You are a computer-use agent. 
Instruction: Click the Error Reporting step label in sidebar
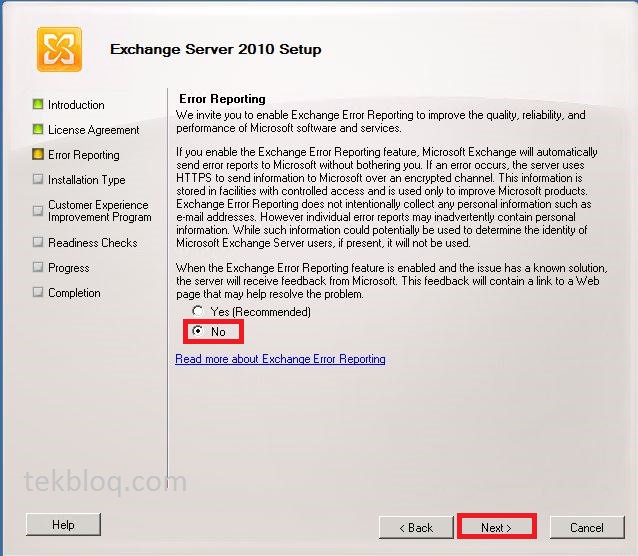tap(84, 155)
